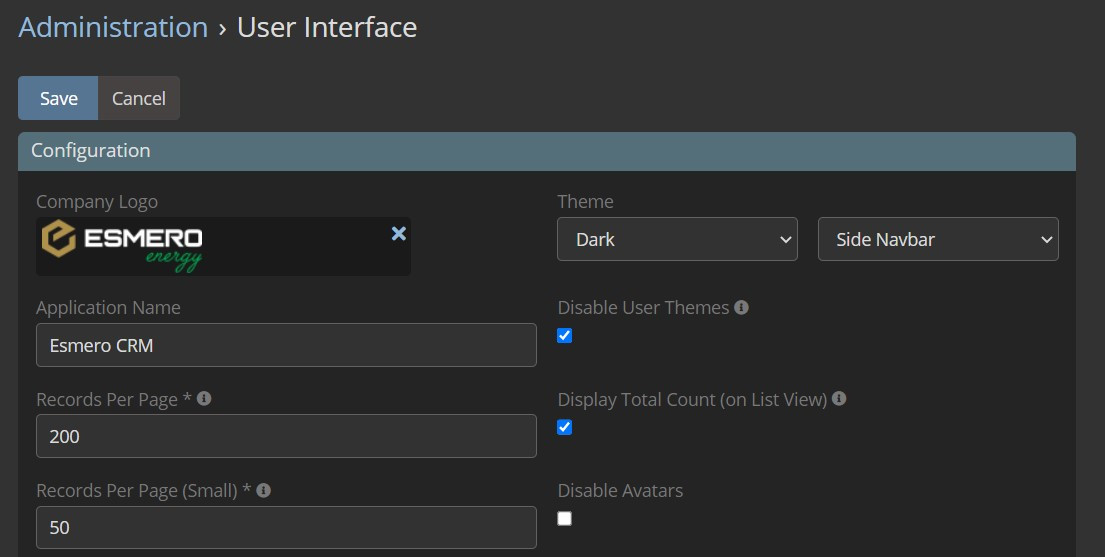The height and width of the screenshot is (557, 1105).
Task: Expand the Side Navbar dropdown
Action: point(938,240)
